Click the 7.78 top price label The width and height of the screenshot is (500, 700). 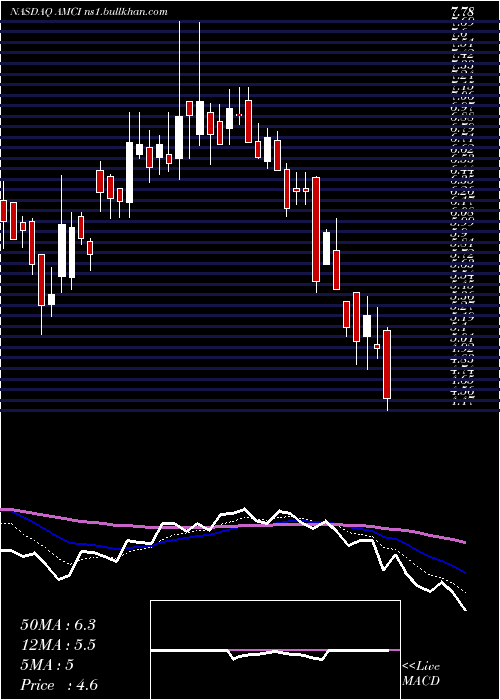(x=462, y=12)
